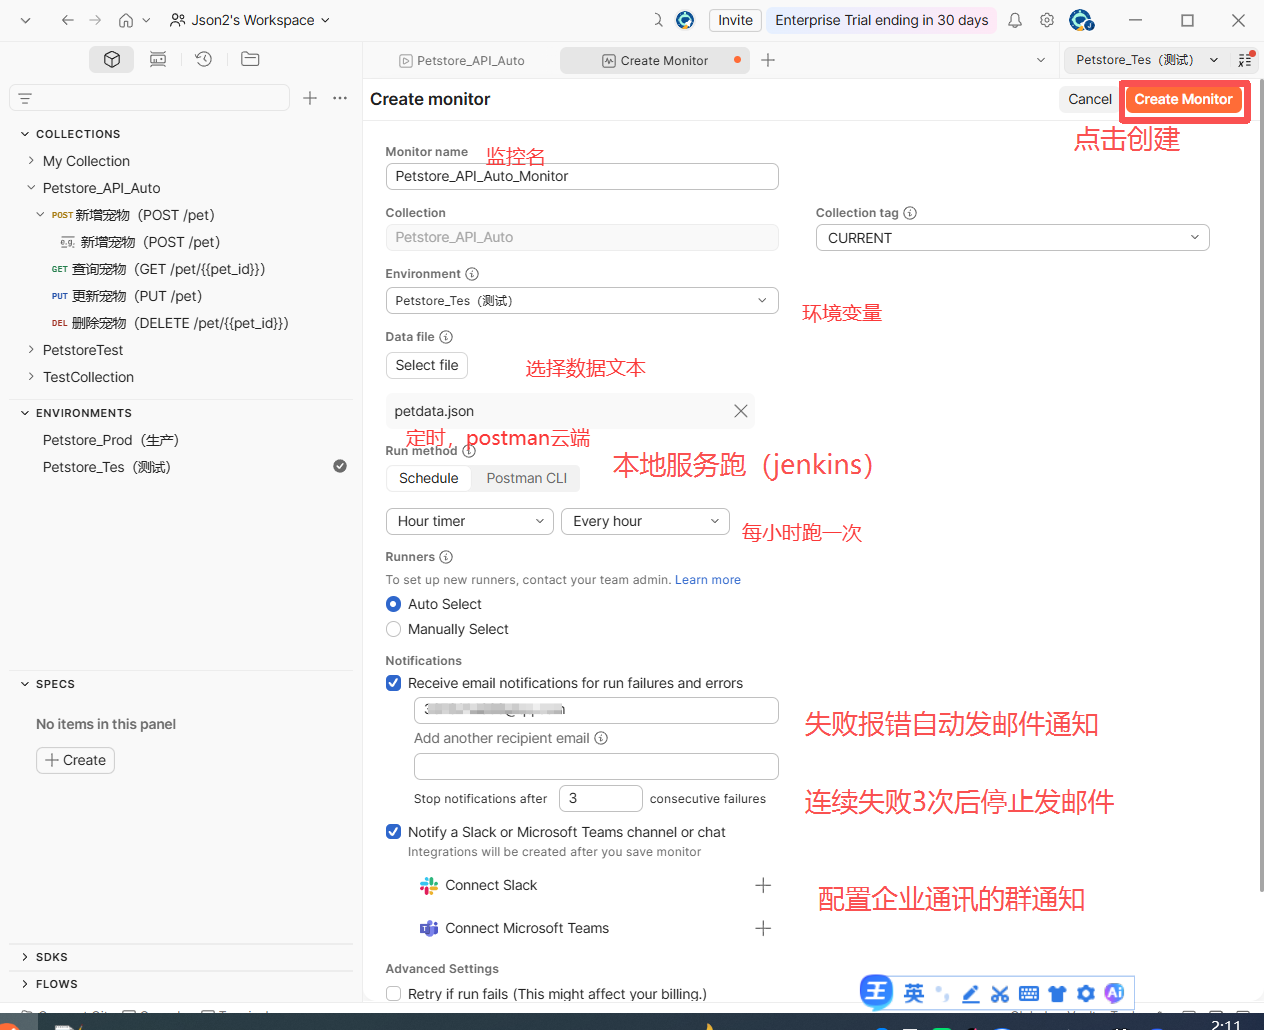This screenshot has height=1030, width=1264.
Task: Open the Collections sidebar panel icon
Action: (112, 60)
